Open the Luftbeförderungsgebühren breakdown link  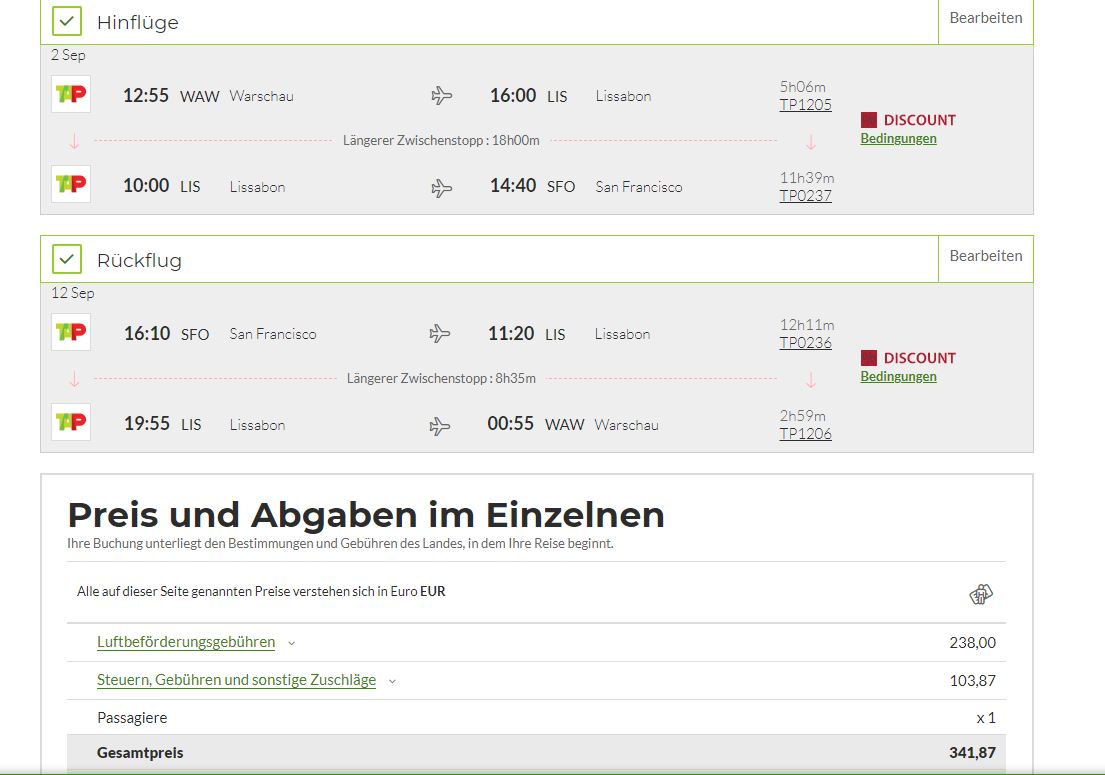tap(186, 642)
